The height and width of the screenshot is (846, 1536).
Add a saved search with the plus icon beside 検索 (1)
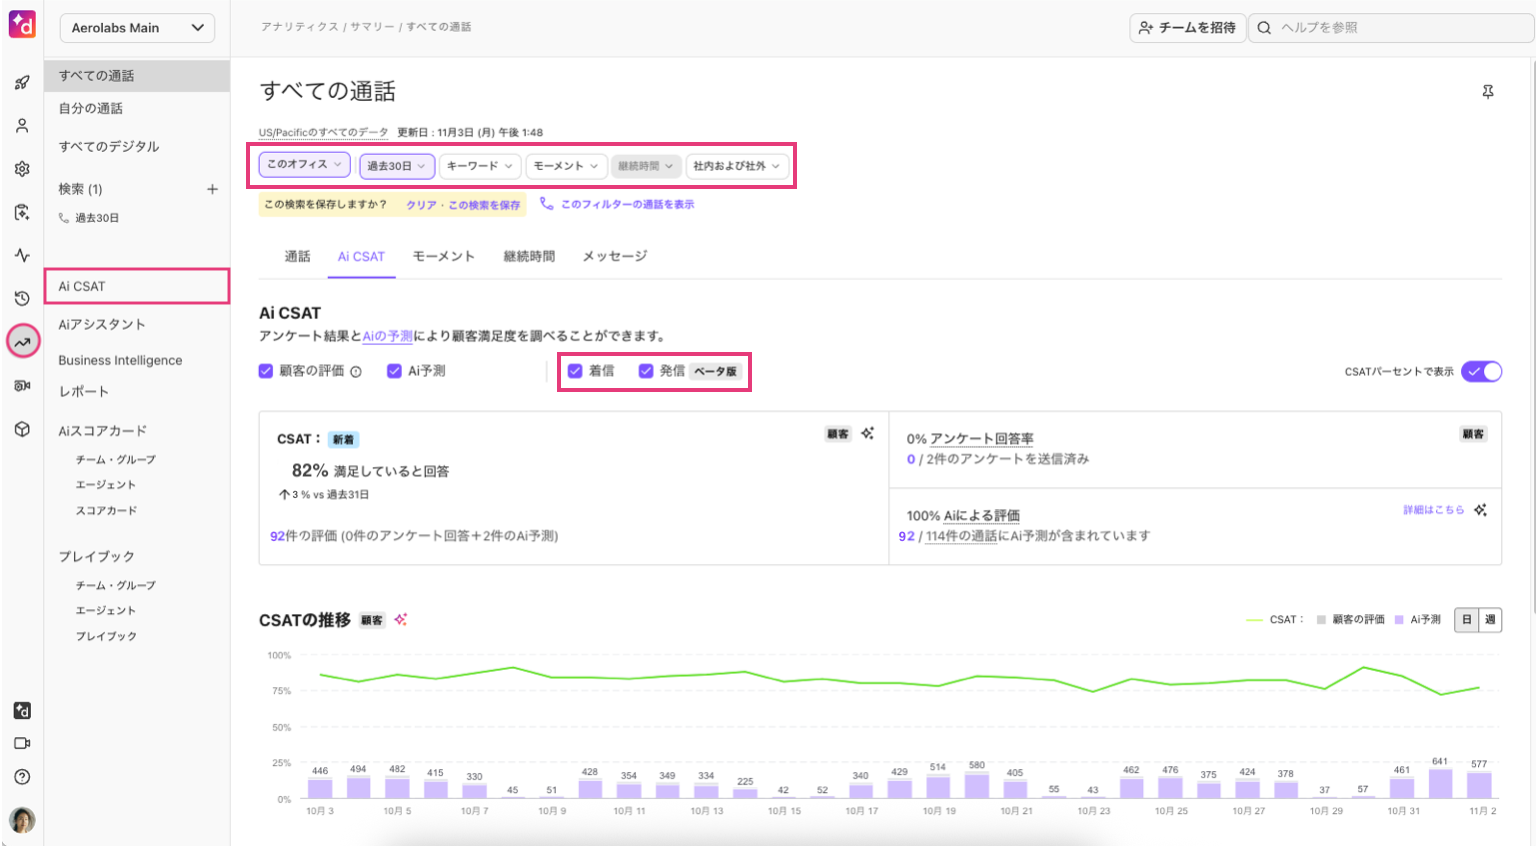point(212,189)
